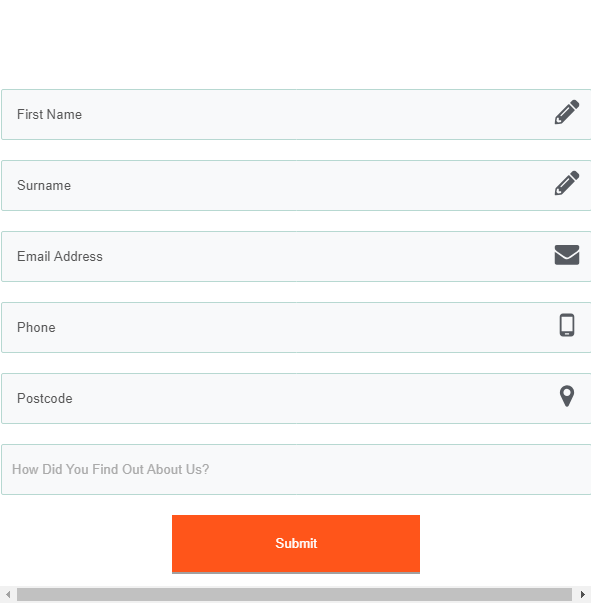Click the mobile phone icon in Phone field
This screenshot has height=603, width=591.
tap(567, 325)
